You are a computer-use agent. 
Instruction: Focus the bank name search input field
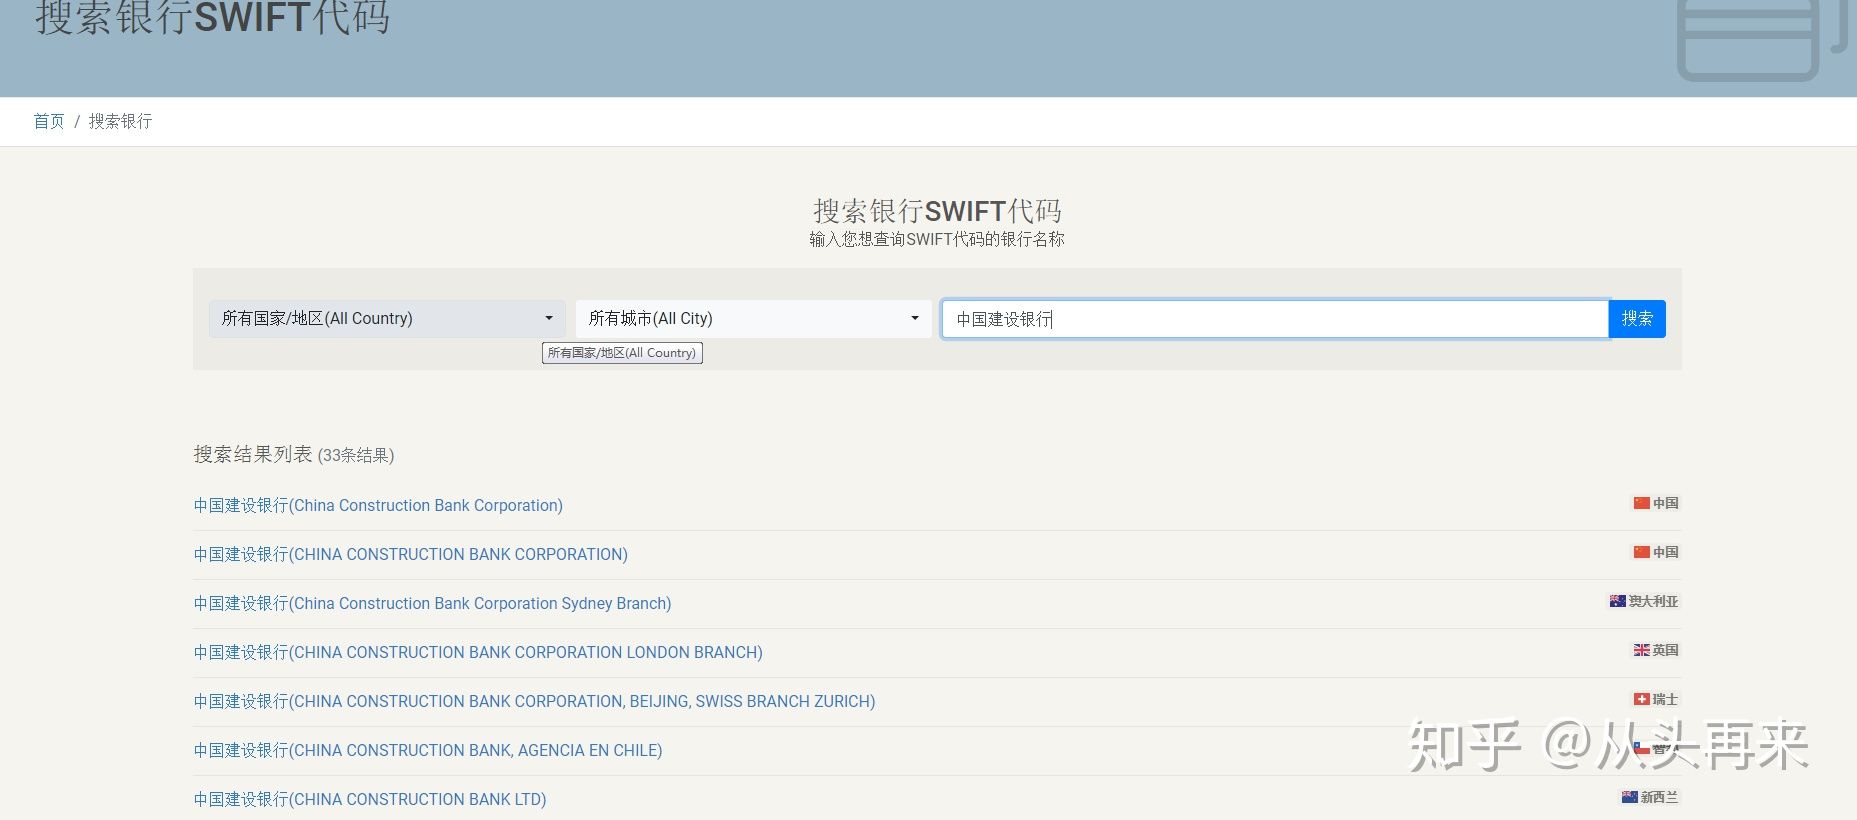coord(1275,319)
